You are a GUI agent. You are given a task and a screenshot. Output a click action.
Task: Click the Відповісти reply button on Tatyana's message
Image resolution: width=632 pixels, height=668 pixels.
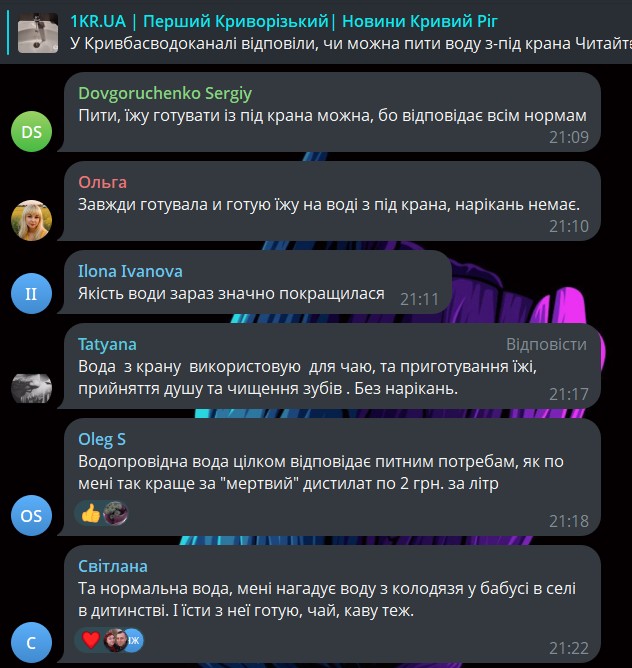pyautogui.click(x=546, y=344)
